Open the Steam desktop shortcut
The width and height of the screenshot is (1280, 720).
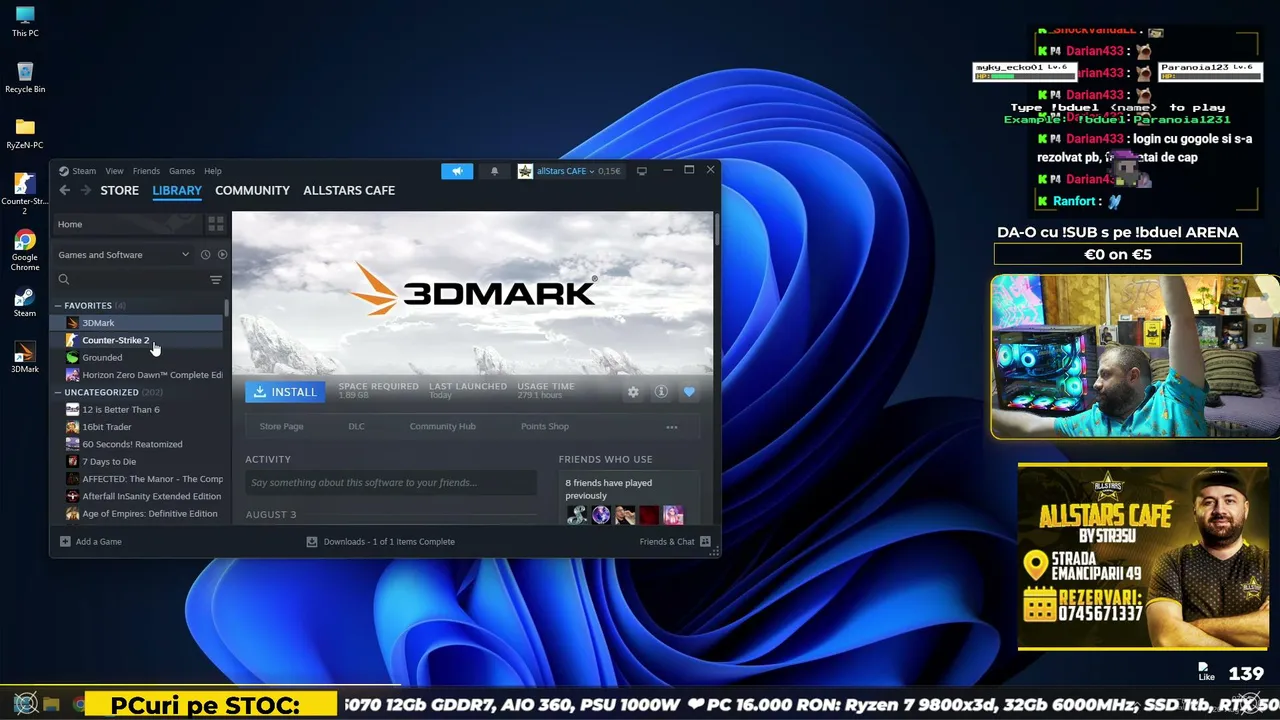(x=25, y=302)
